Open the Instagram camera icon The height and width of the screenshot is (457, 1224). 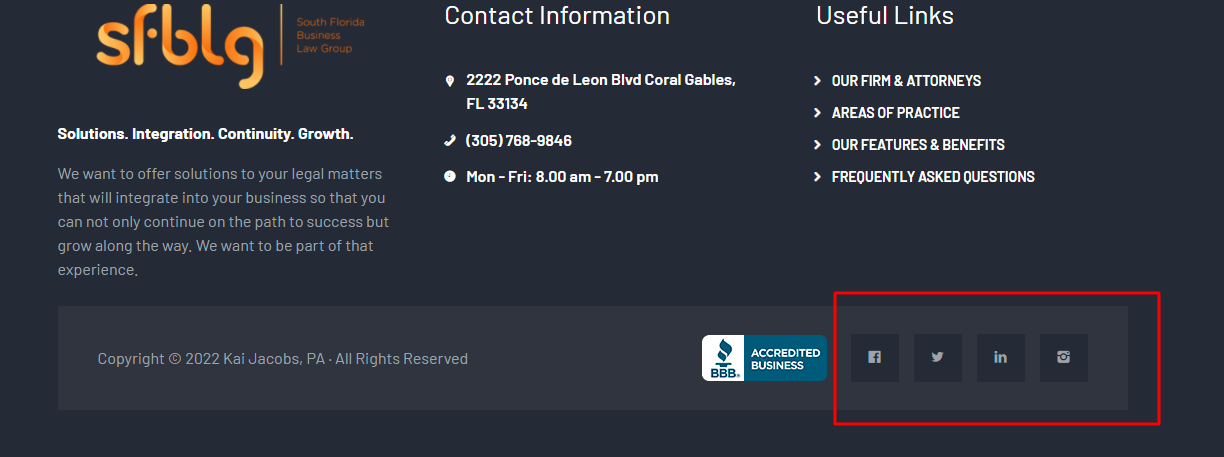[x=1064, y=358]
